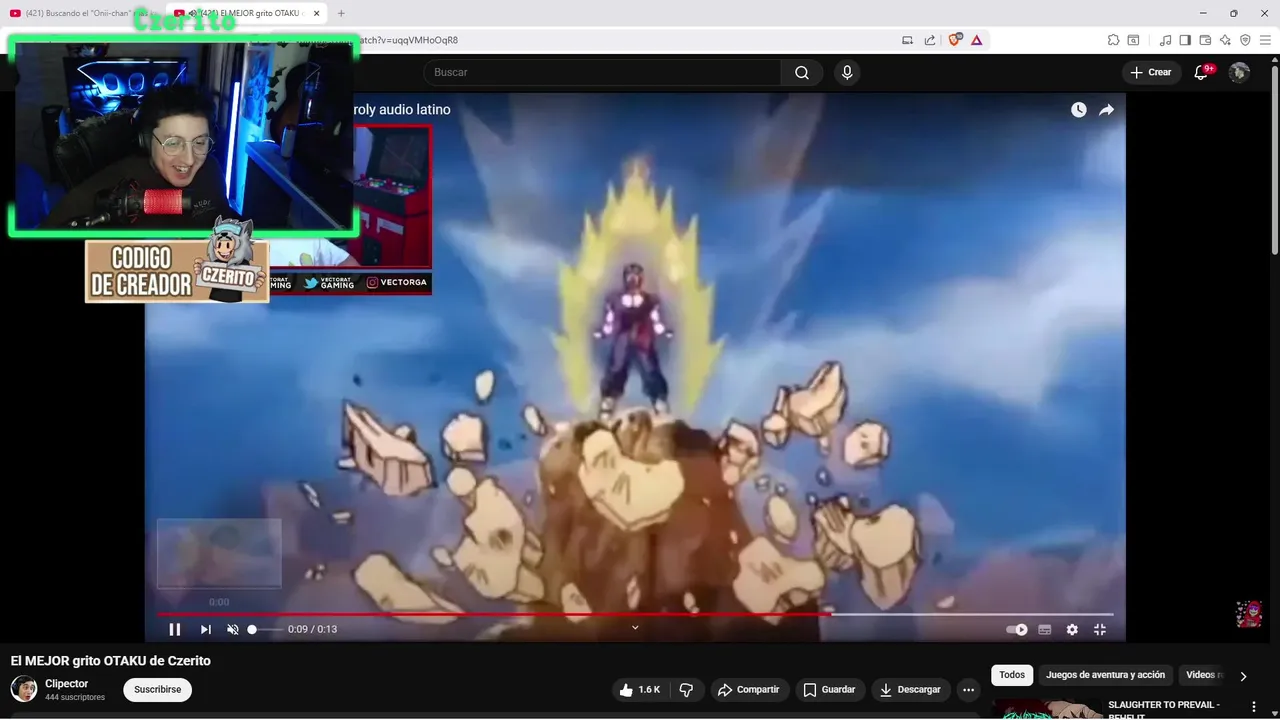1280x720 pixels.
Task: Subscribe to Clipector with the Suscribirse button
Action: pyautogui.click(x=157, y=690)
